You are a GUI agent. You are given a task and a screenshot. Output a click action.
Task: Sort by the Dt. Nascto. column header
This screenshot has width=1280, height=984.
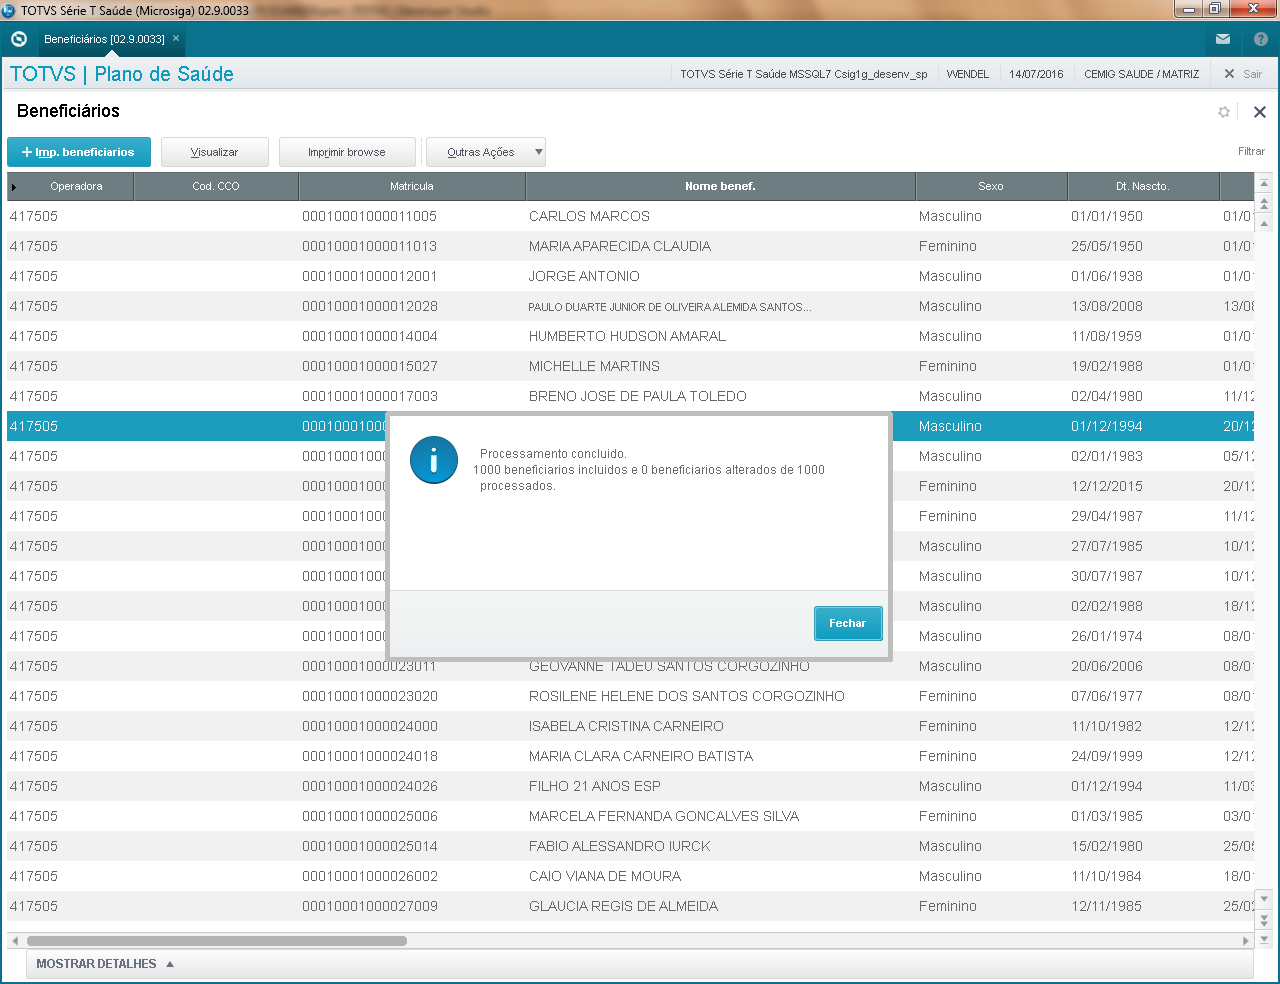(1143, 186)
